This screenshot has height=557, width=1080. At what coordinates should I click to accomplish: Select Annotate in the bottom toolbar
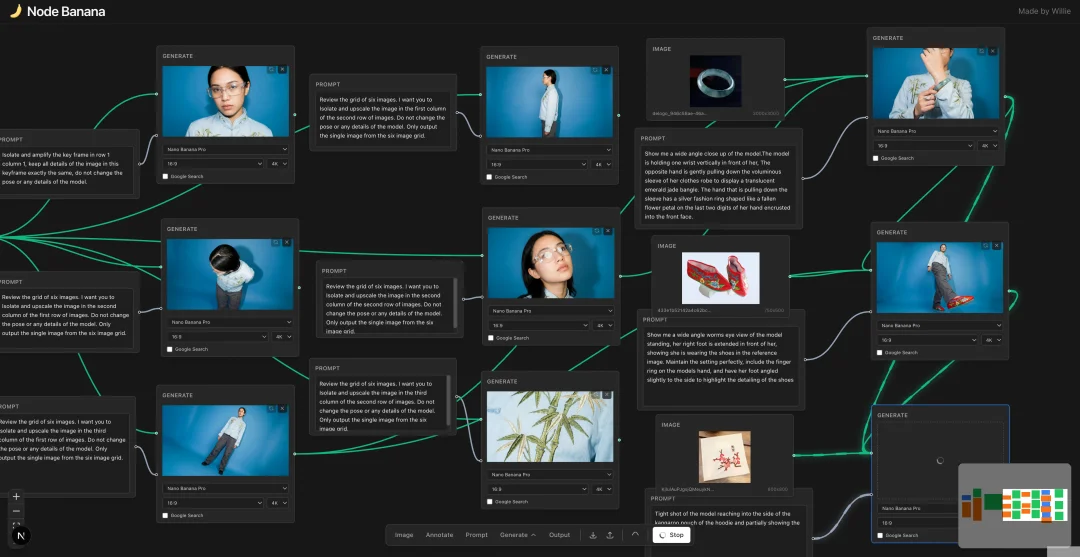(439, 535)
